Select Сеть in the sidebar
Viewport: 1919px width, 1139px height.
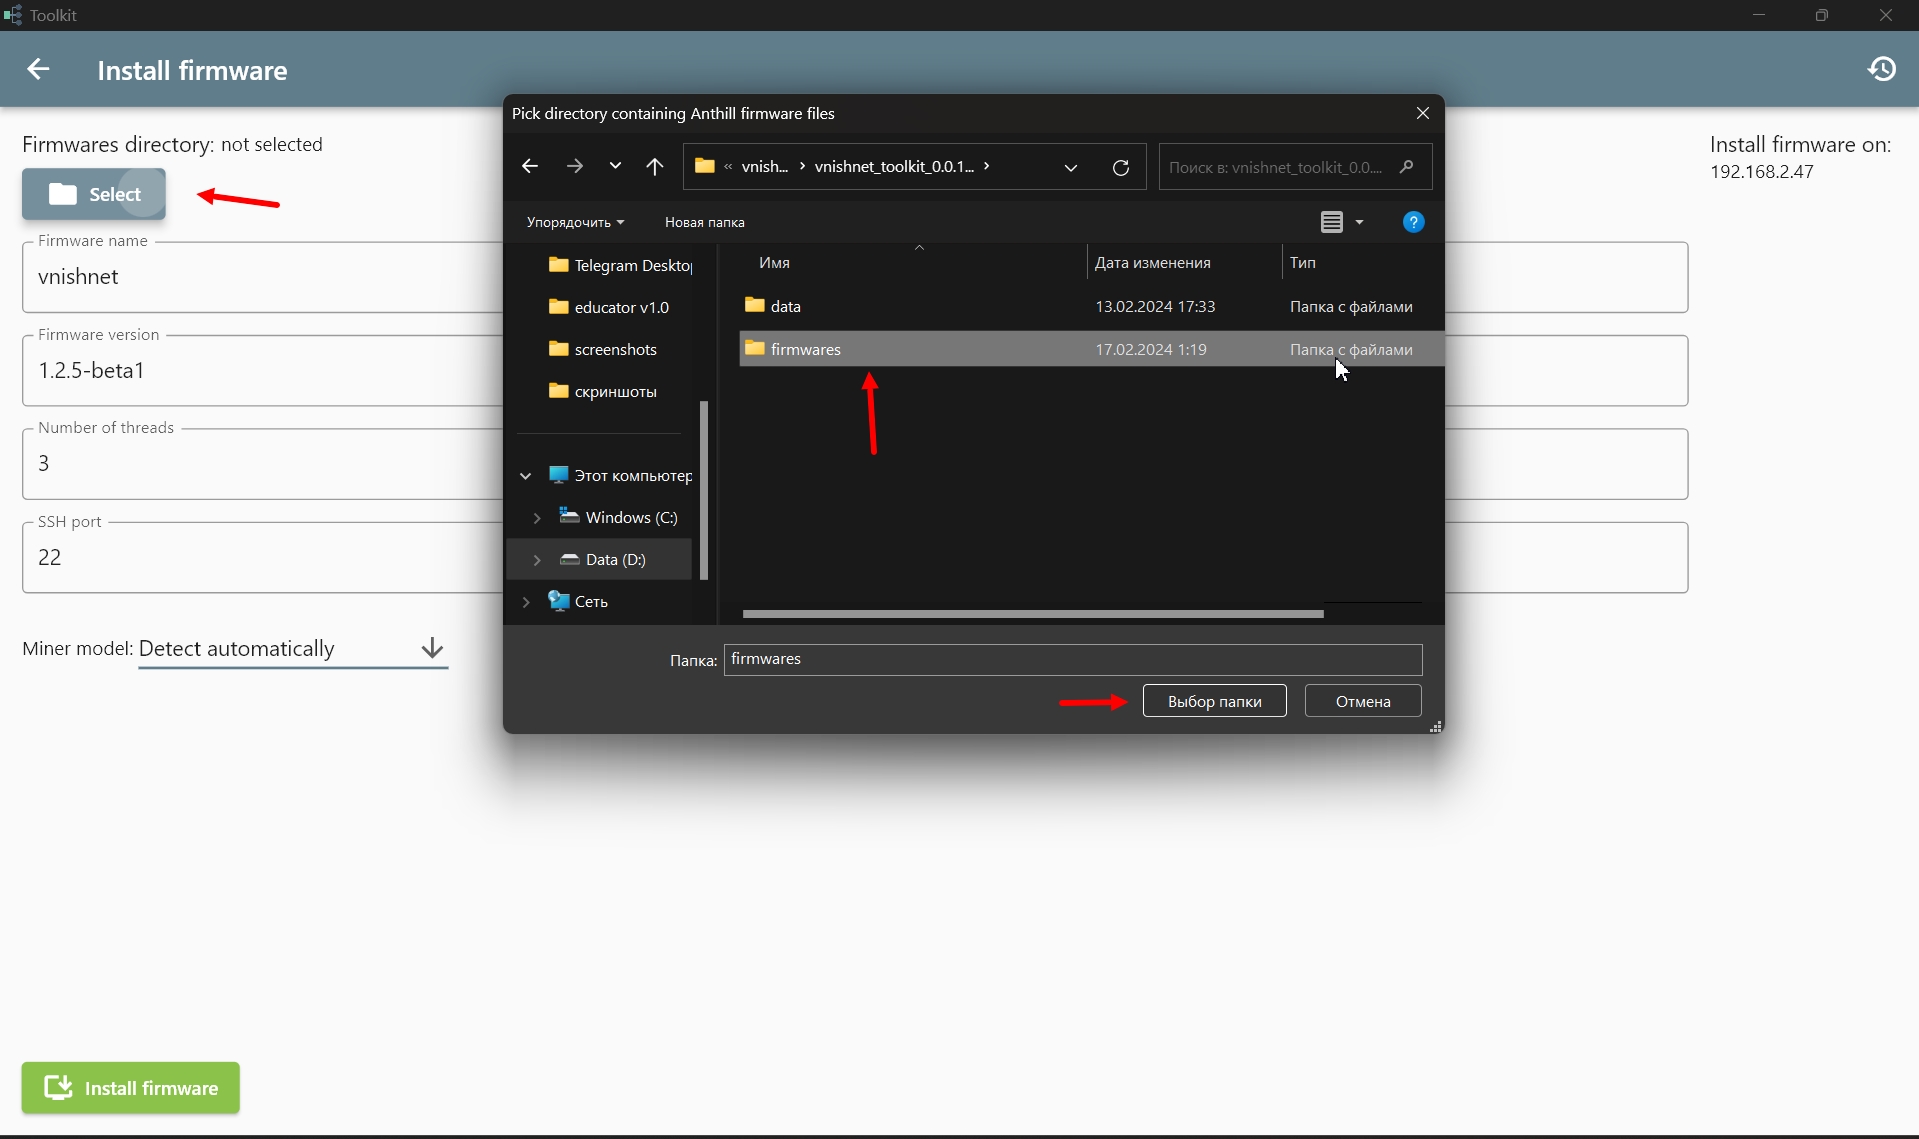(578, 601)
